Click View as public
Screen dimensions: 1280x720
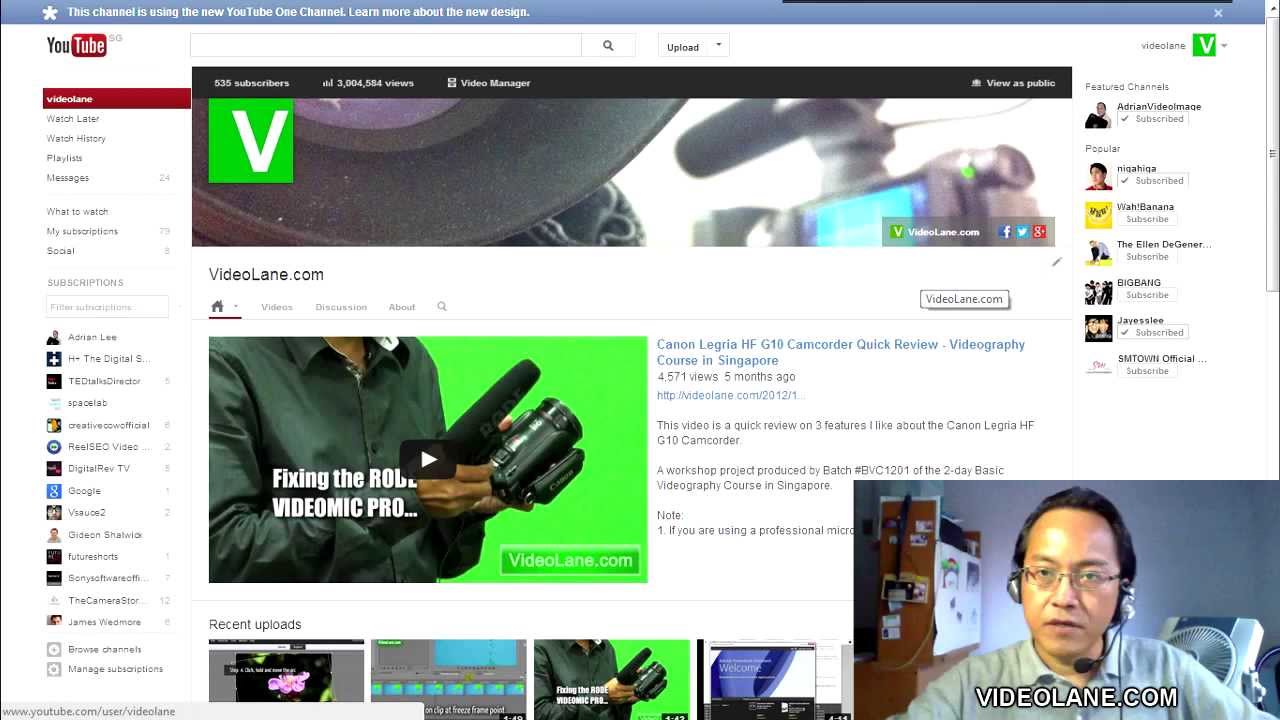click(1013, 83)
